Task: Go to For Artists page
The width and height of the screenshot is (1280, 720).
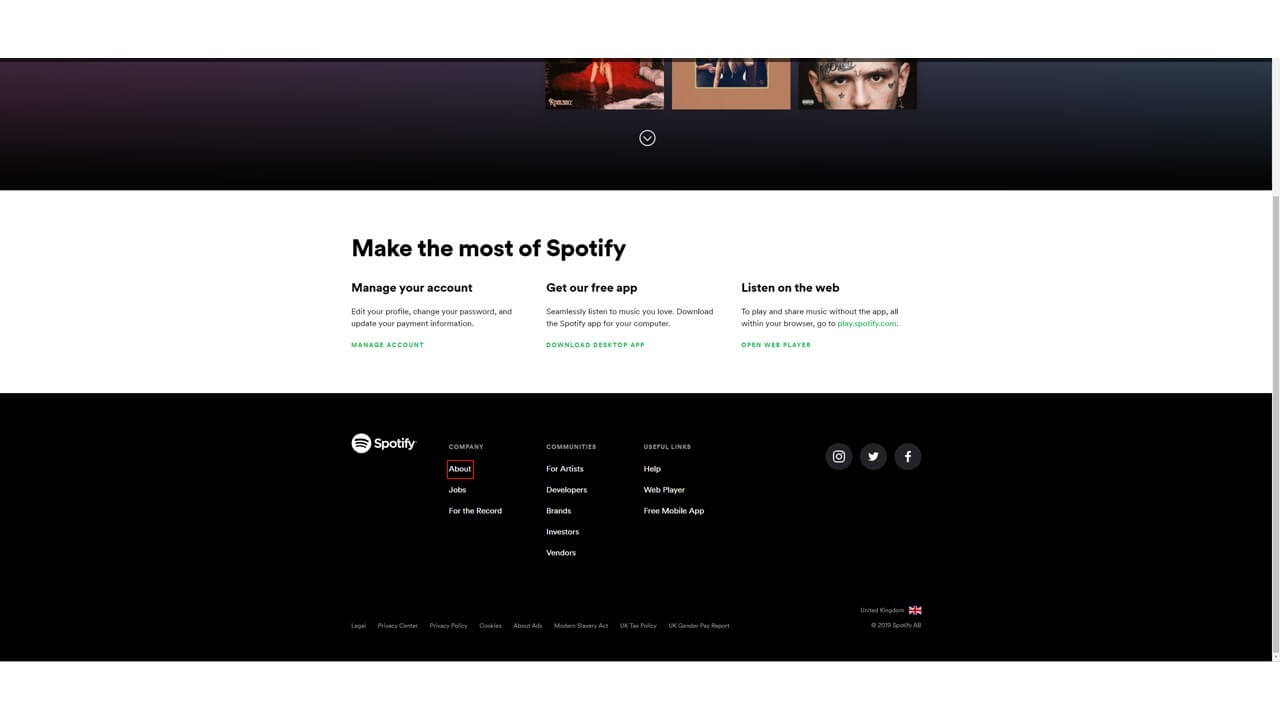Action: pyautogui.click(x=565, y=469)
